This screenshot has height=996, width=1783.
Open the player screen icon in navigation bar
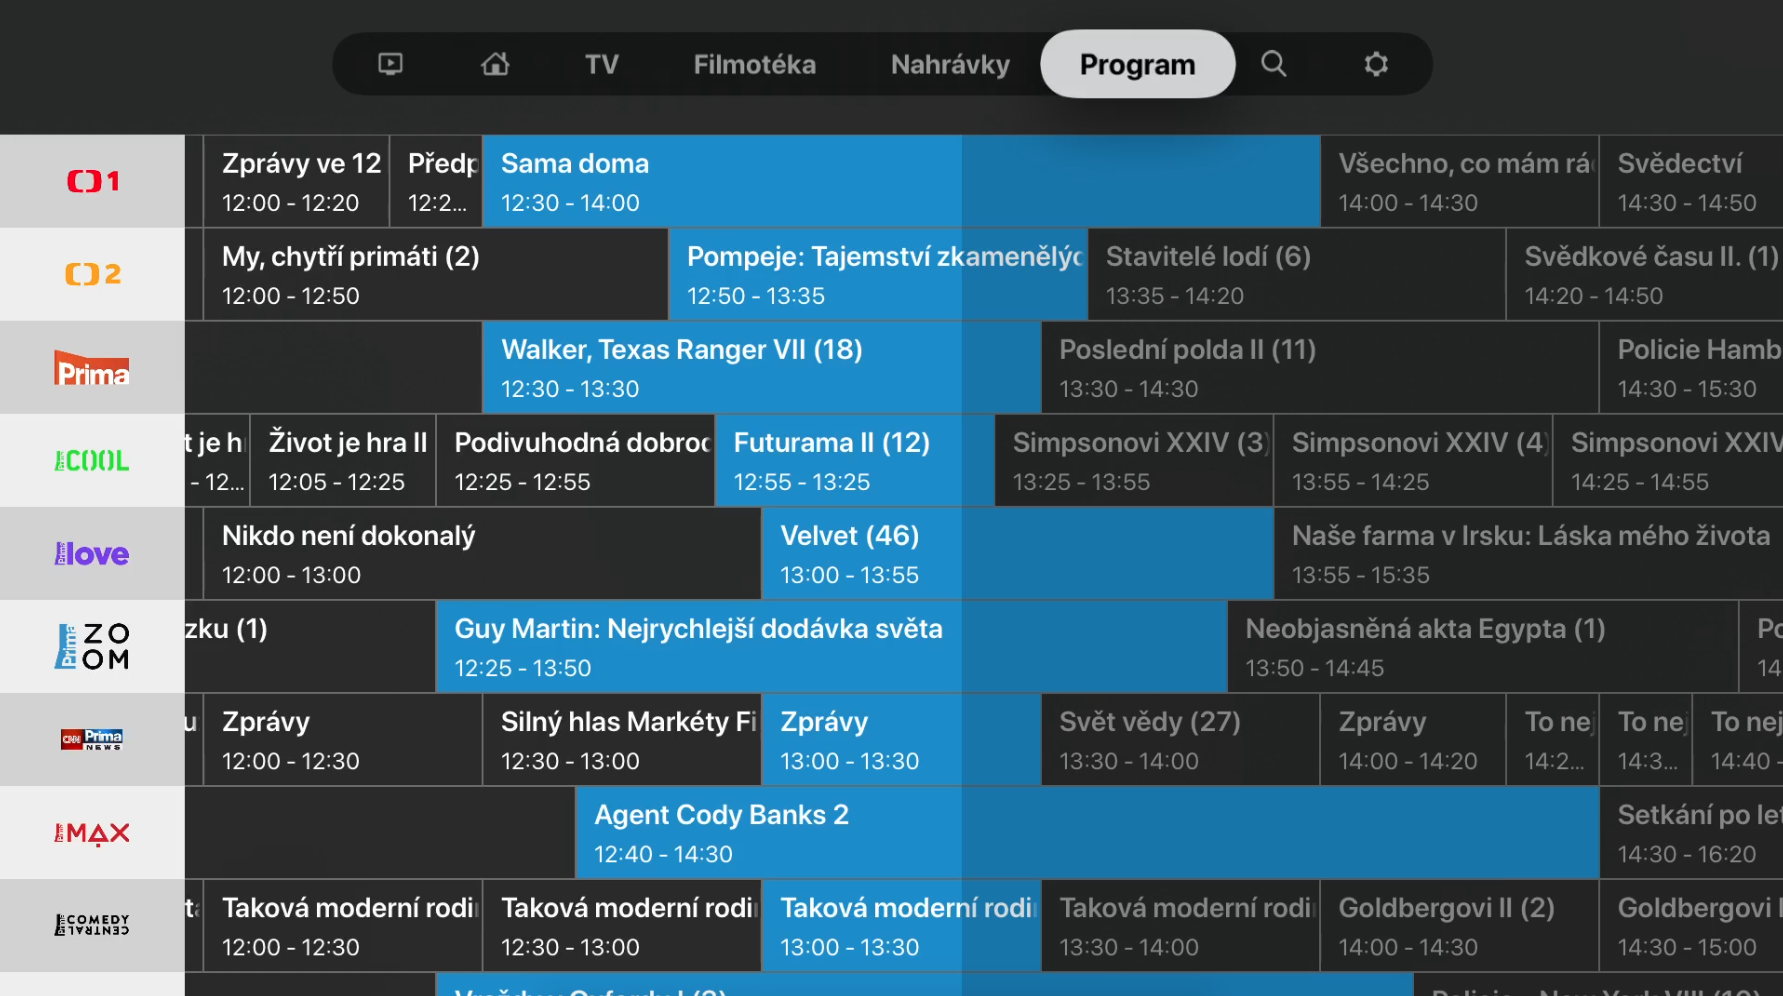tap(390, 64)
